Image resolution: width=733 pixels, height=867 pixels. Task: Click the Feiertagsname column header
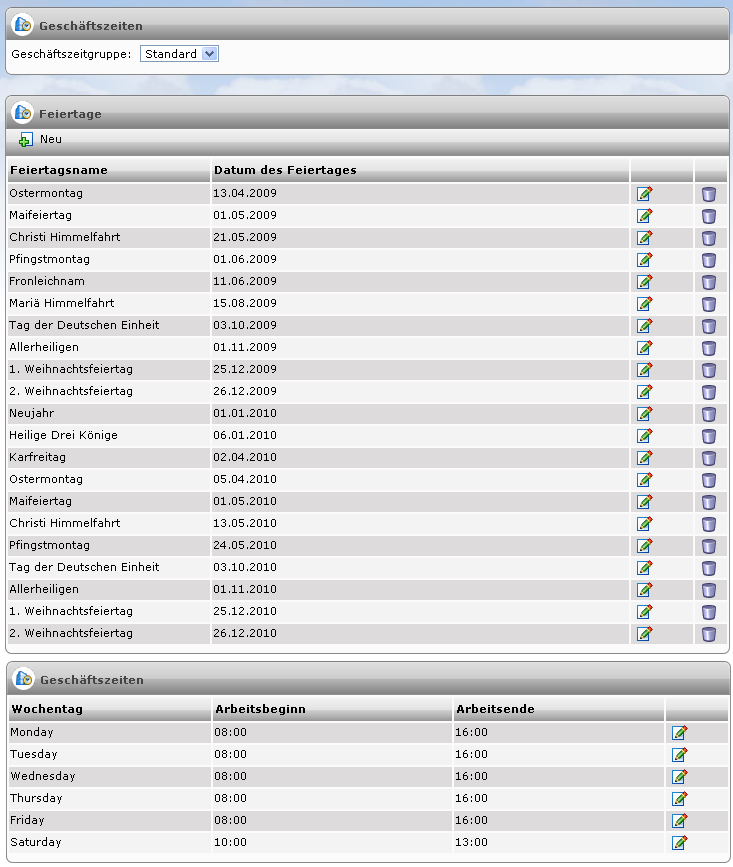click(59, 170)
